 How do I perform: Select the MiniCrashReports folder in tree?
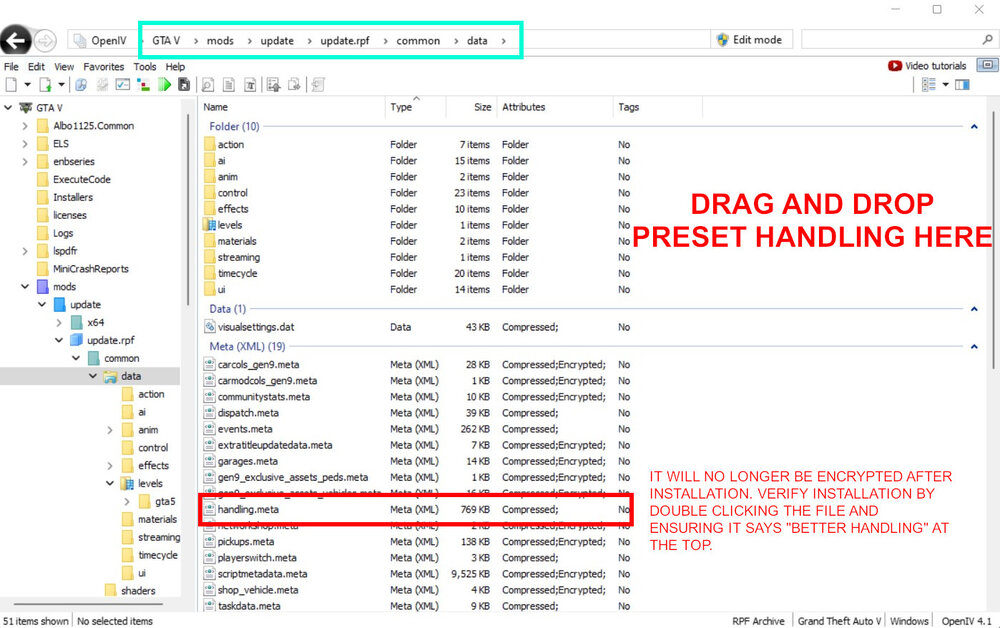pos(91,269)
